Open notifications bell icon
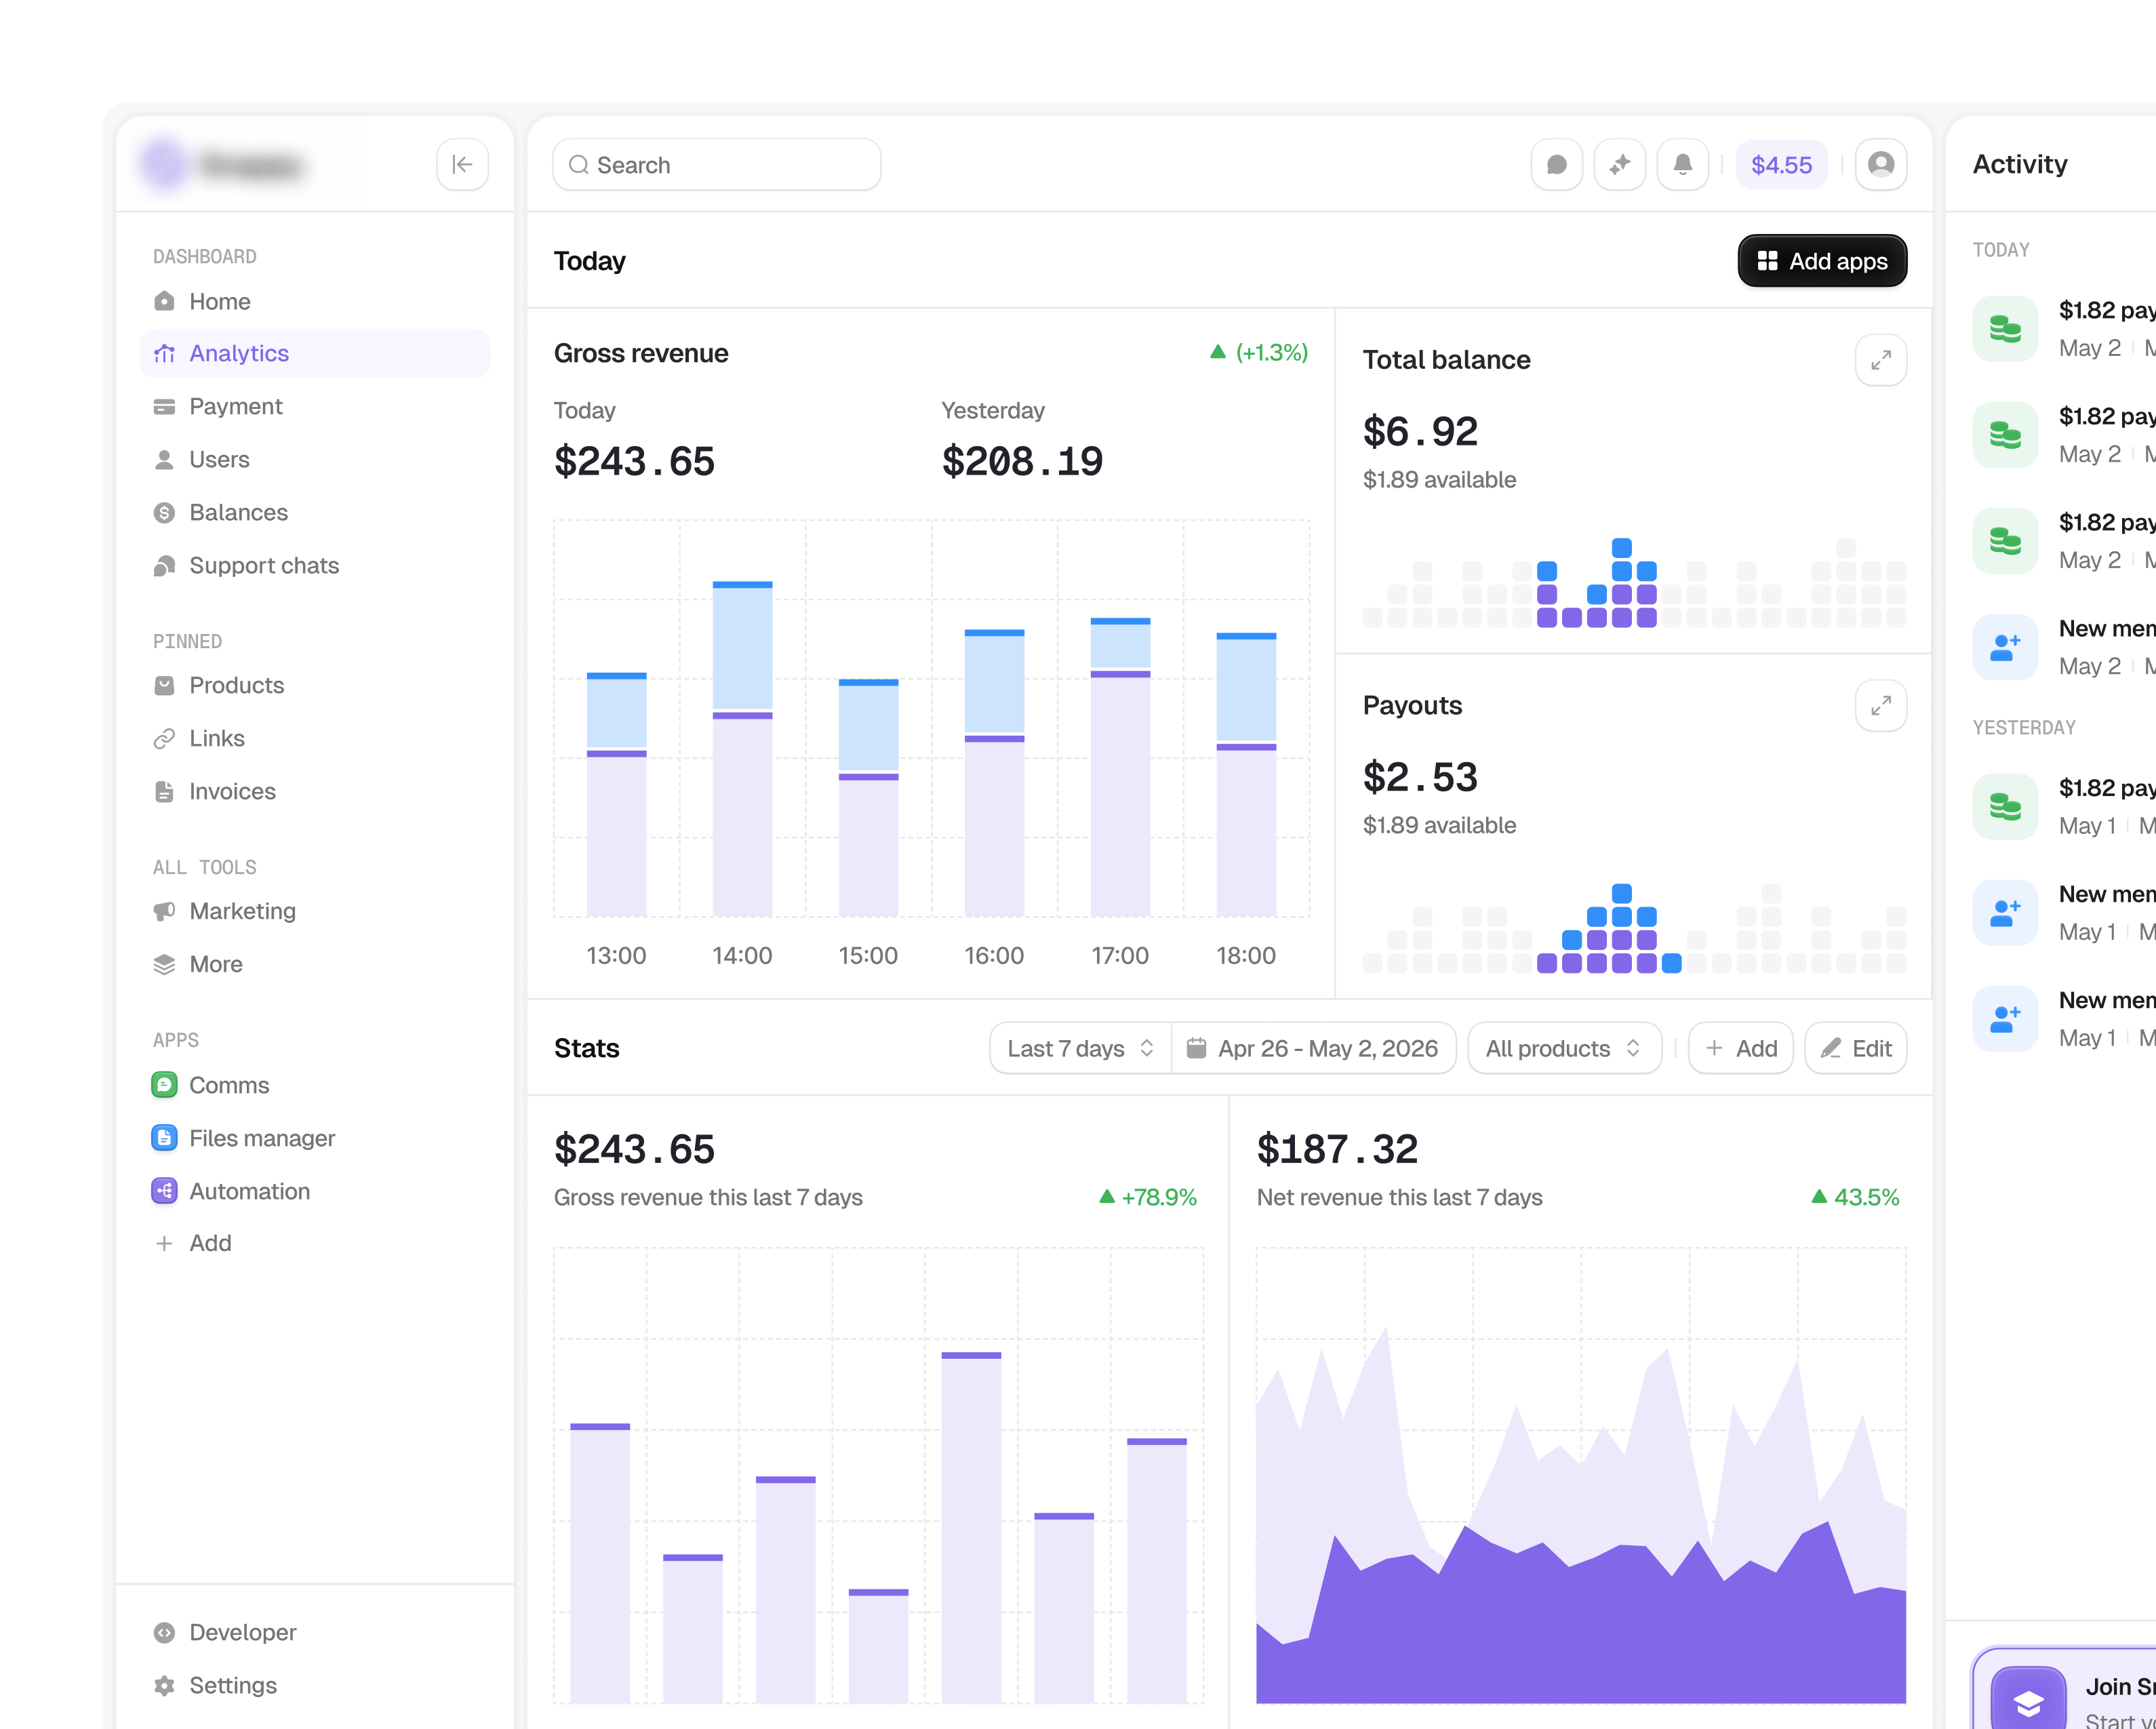Viewport: 2156px width, 1729px height. 1683,164
